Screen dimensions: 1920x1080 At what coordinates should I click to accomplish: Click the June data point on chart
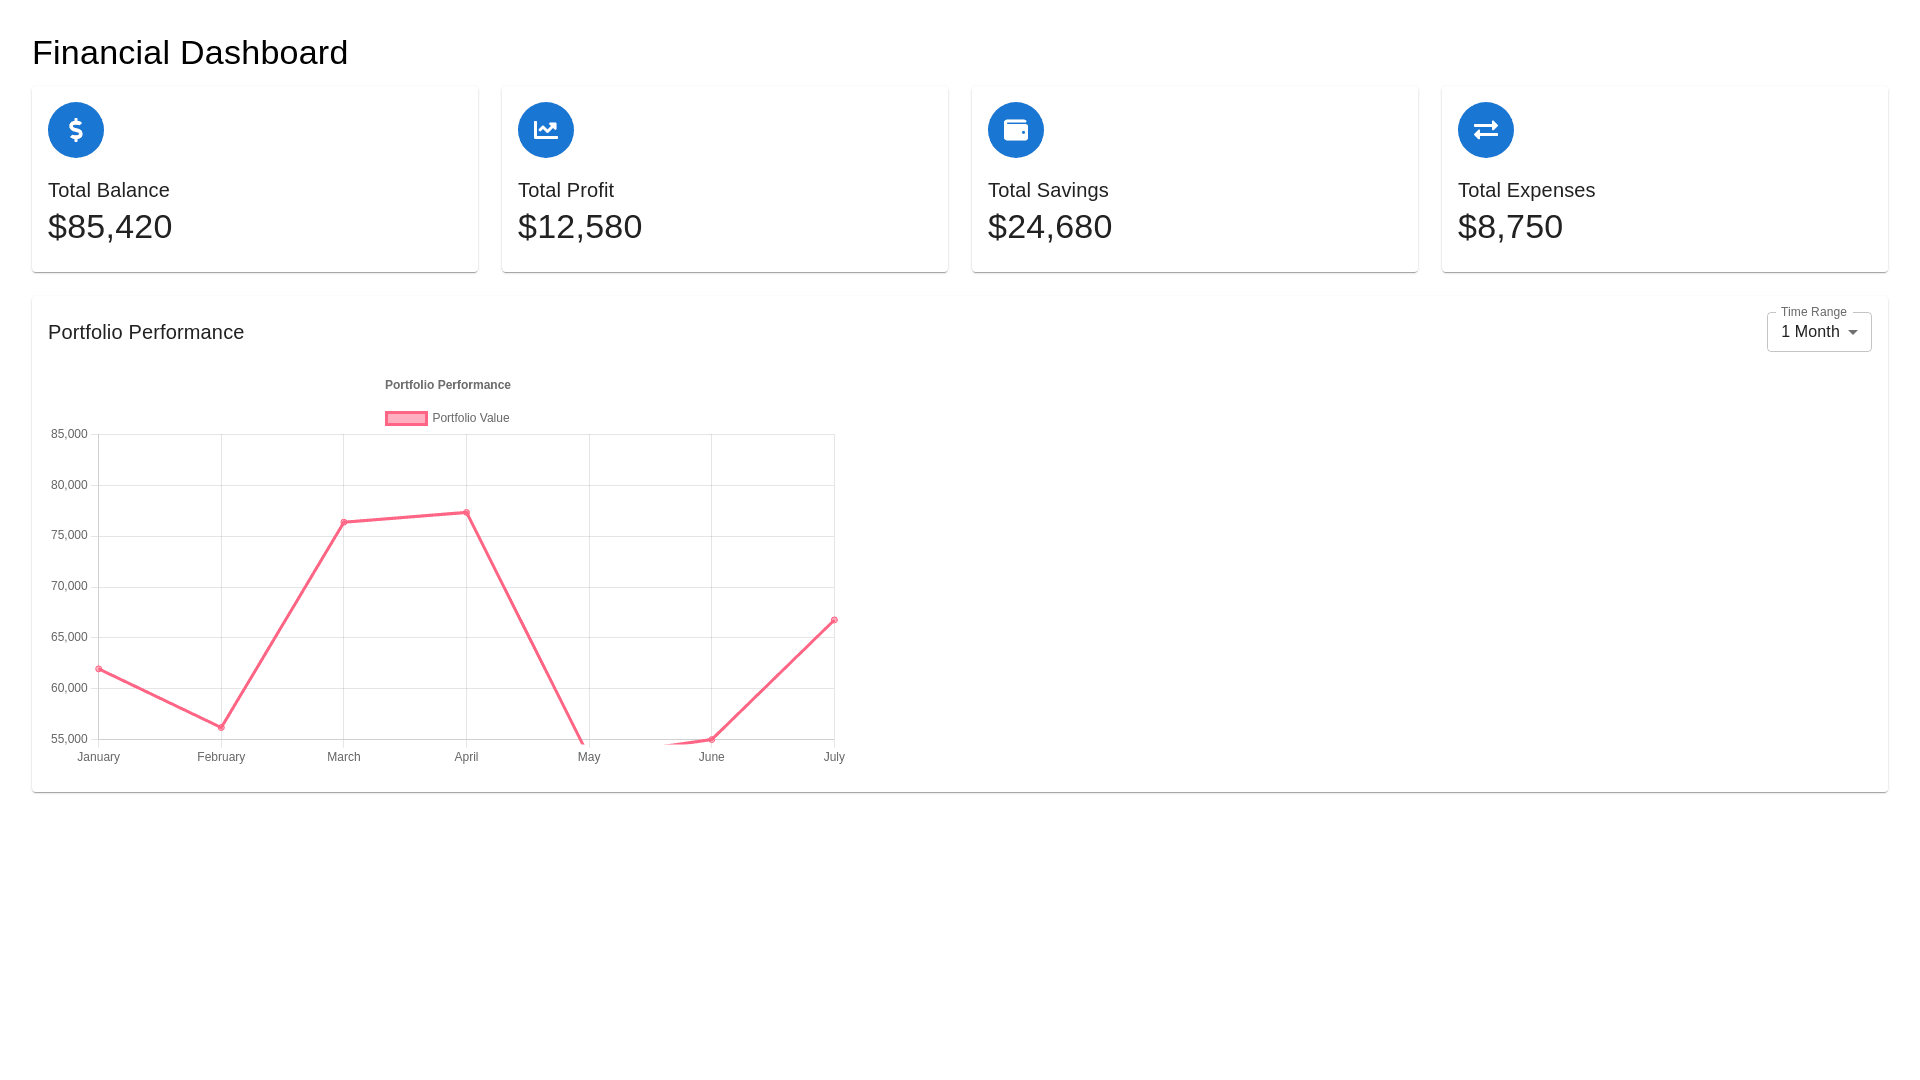(711, 740)
